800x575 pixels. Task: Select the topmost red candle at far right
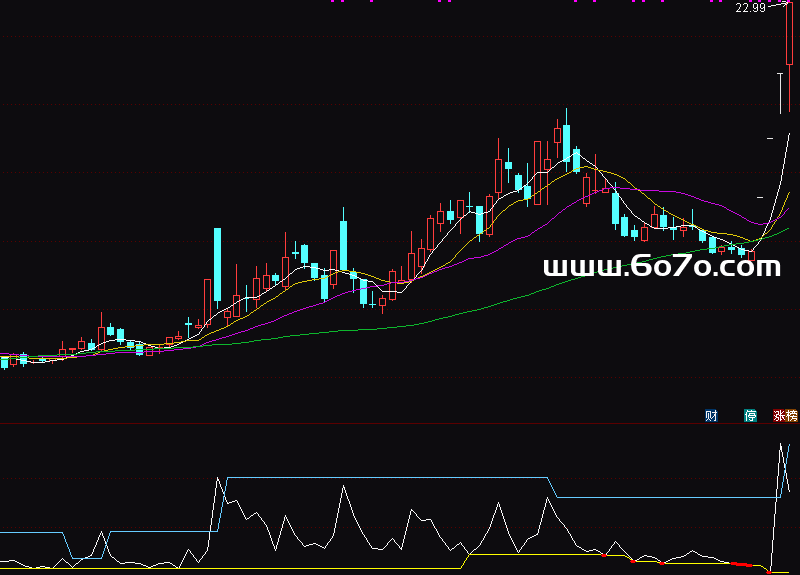[x=789, y=35]
